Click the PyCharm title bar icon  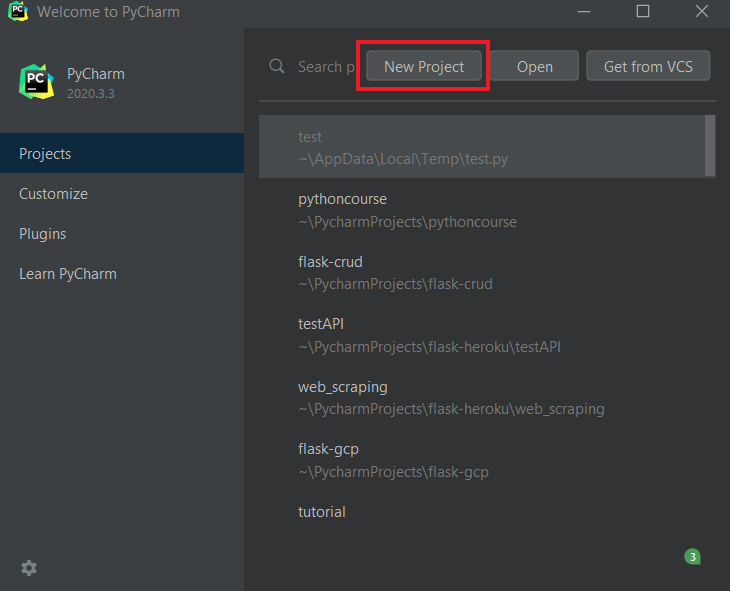[x=18, y=11]
